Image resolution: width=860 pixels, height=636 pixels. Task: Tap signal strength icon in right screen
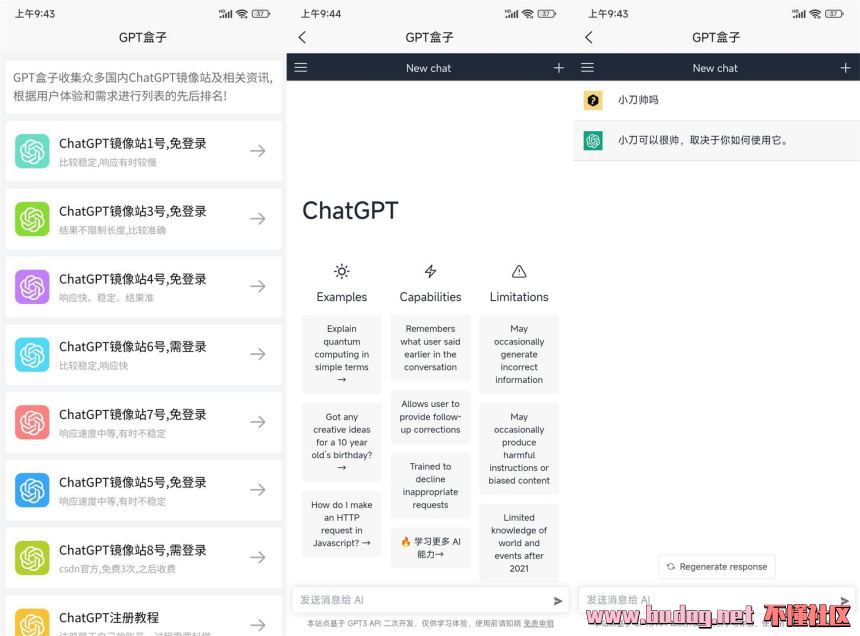(x=799, y=14)
